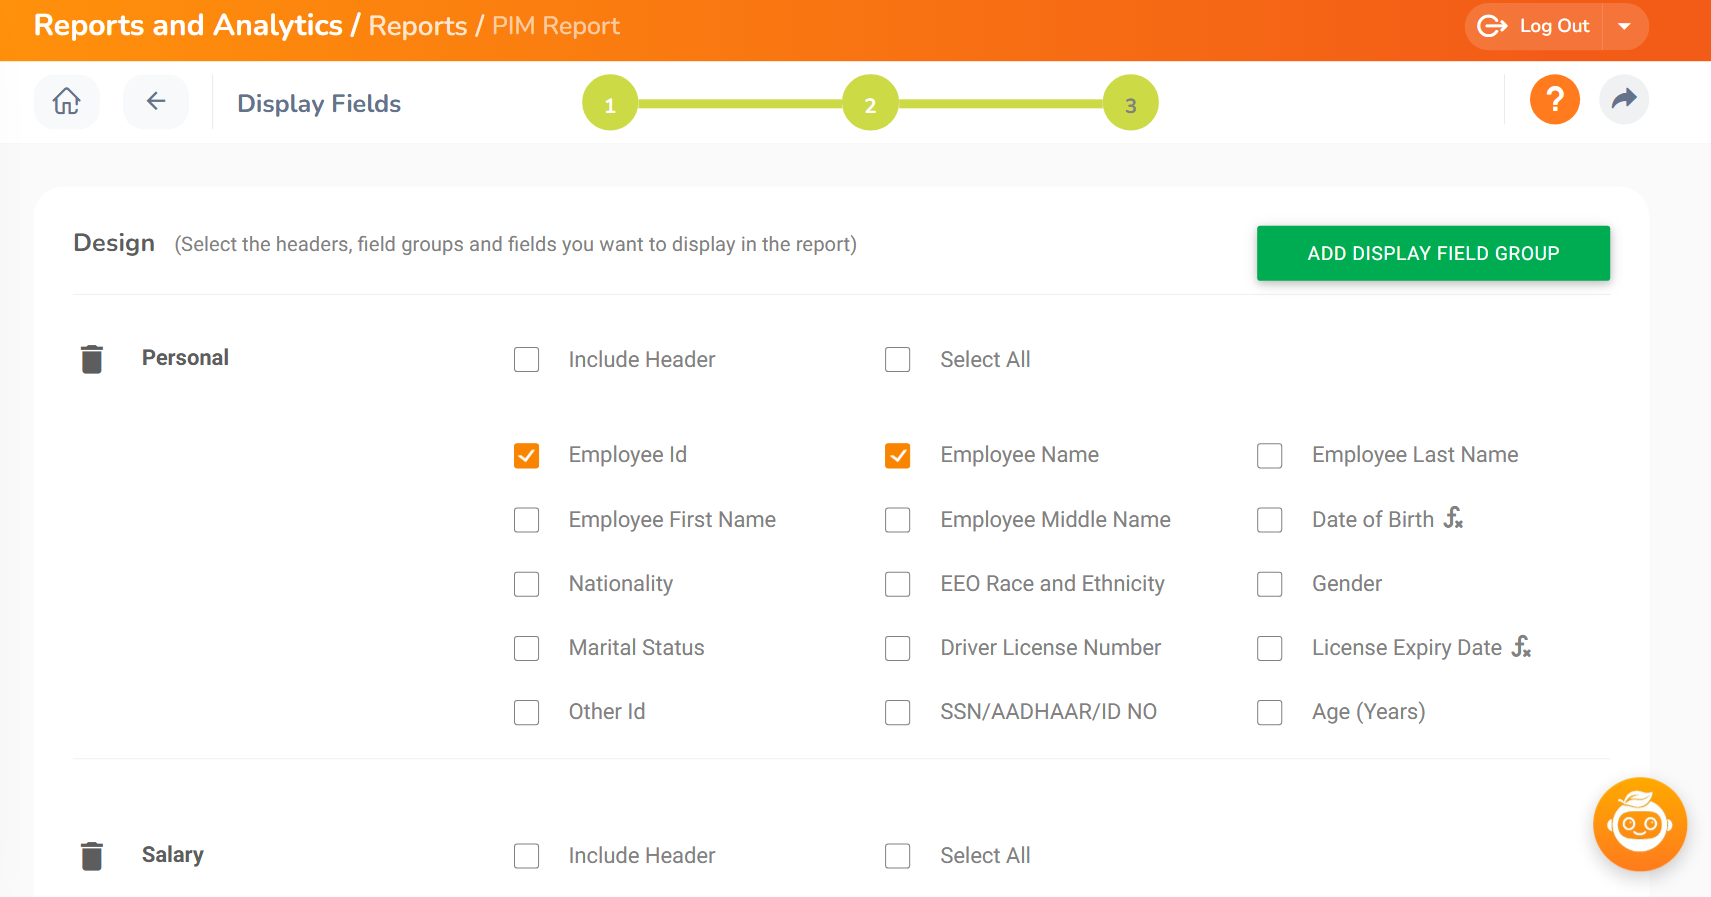
Task: Go to wizard step 2
Action: [x=870, y=103]
